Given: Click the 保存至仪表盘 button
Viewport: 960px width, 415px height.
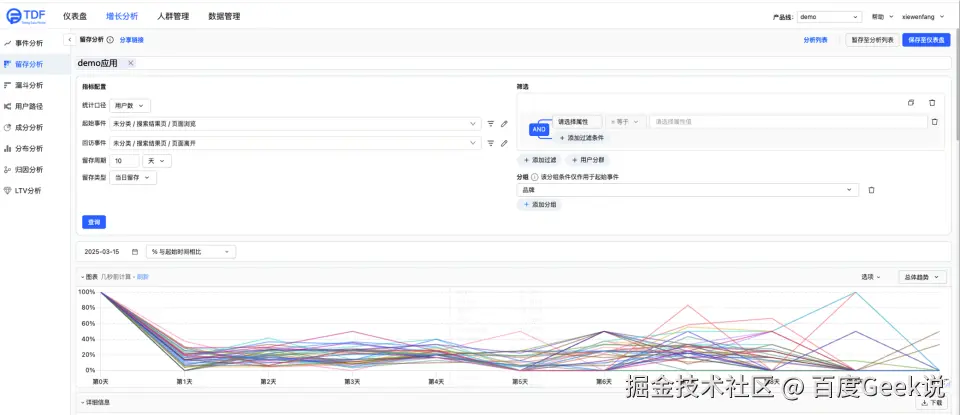Looking at the screenshot, I should pyautogui.click(x=926, y=40).
